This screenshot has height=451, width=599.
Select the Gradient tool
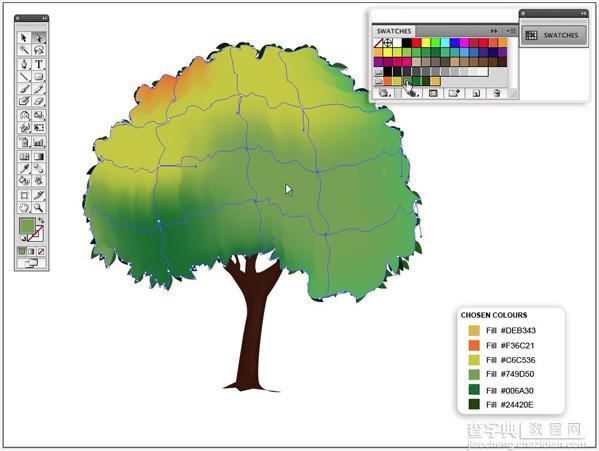[x=39, y=156]
